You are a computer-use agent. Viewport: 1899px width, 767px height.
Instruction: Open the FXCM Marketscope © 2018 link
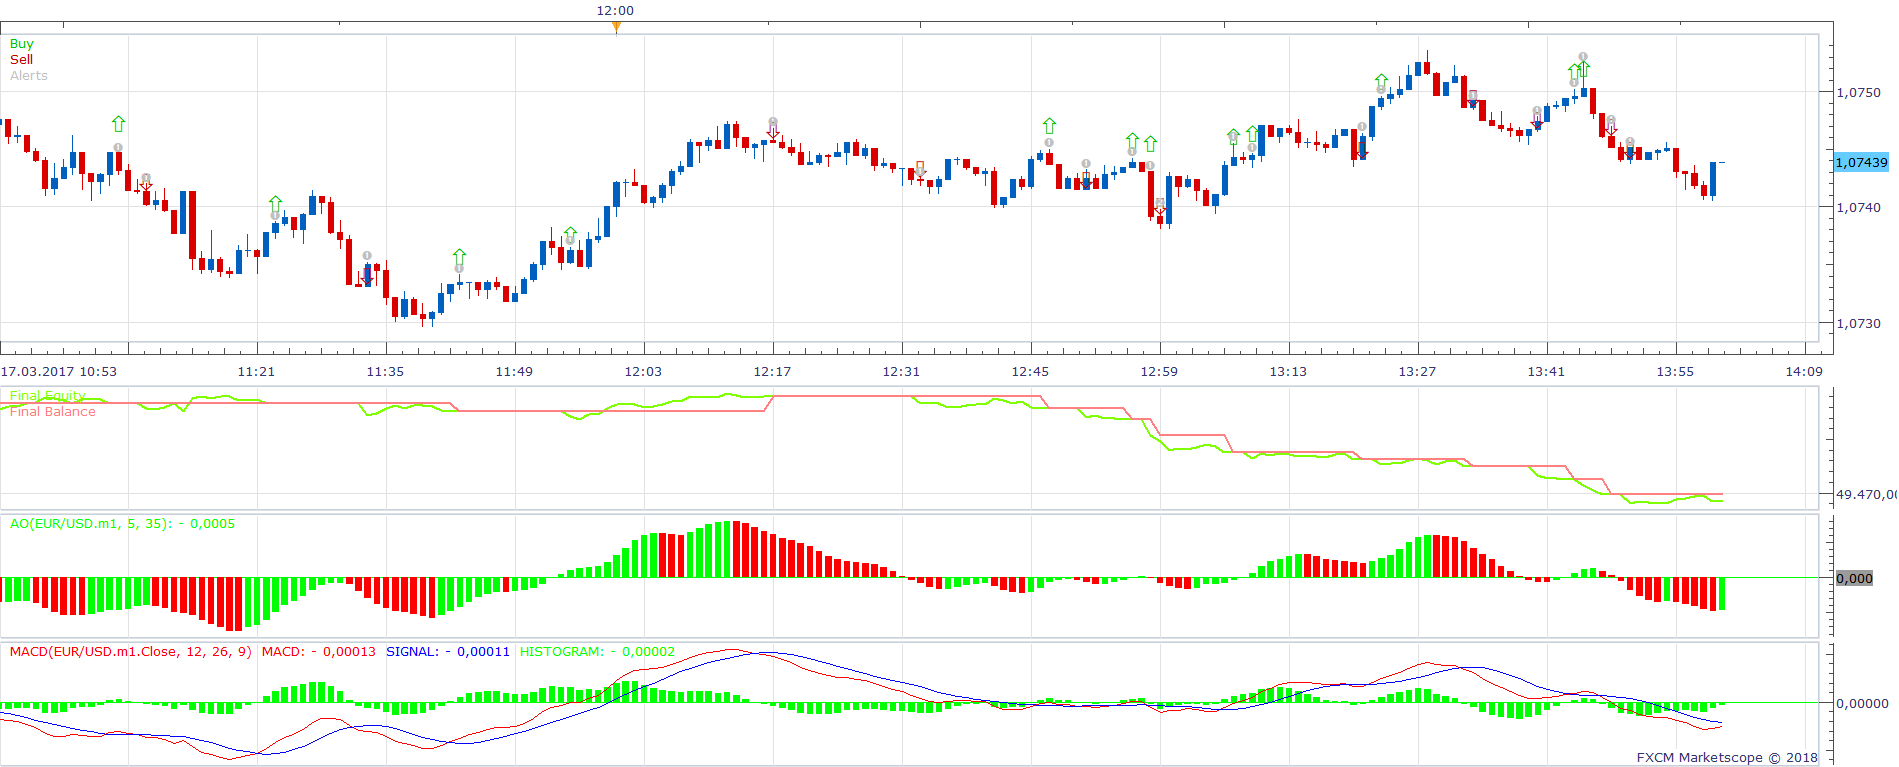coord(1727,758)
